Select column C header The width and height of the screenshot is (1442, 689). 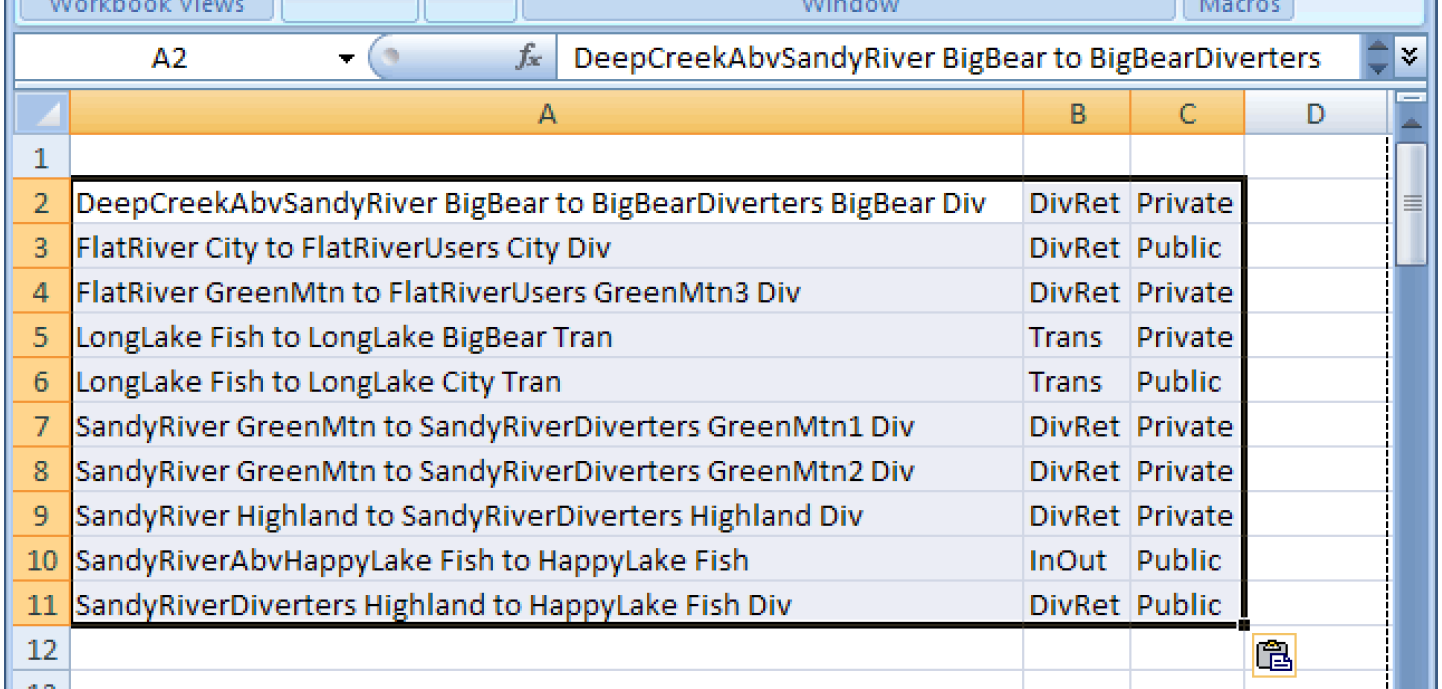click(1186, 114)
